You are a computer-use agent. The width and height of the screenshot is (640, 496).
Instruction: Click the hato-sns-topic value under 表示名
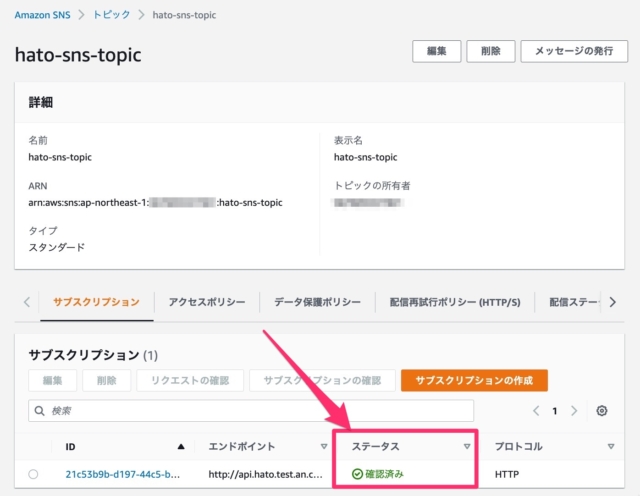366,157
